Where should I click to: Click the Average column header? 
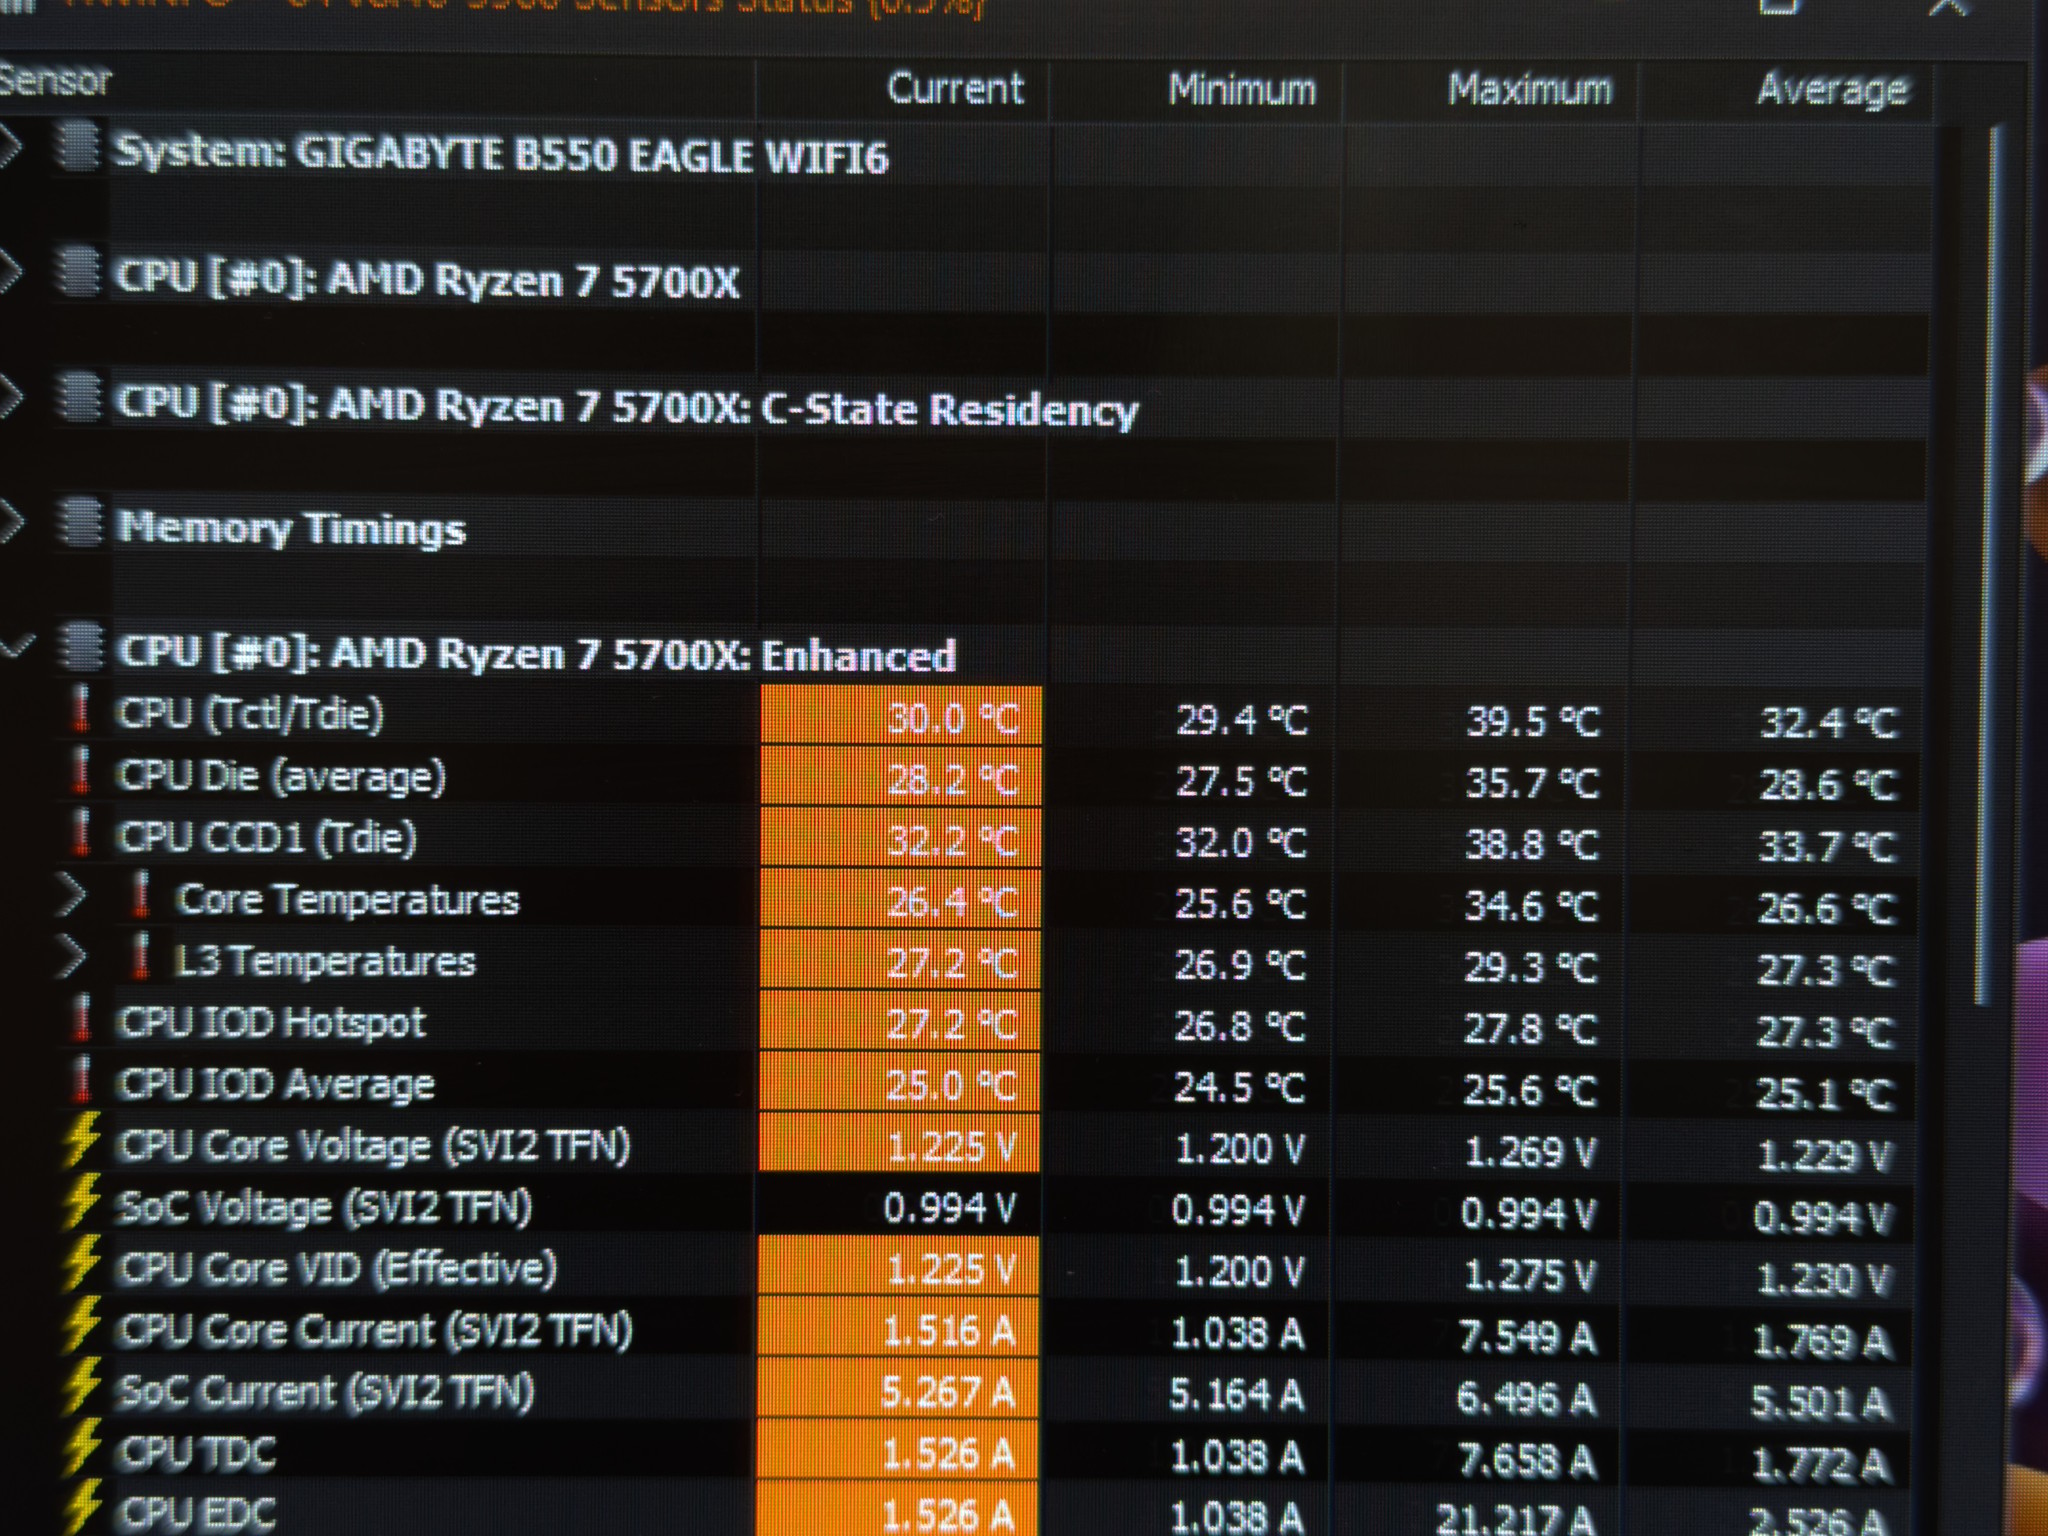(x=1832, y=90)
